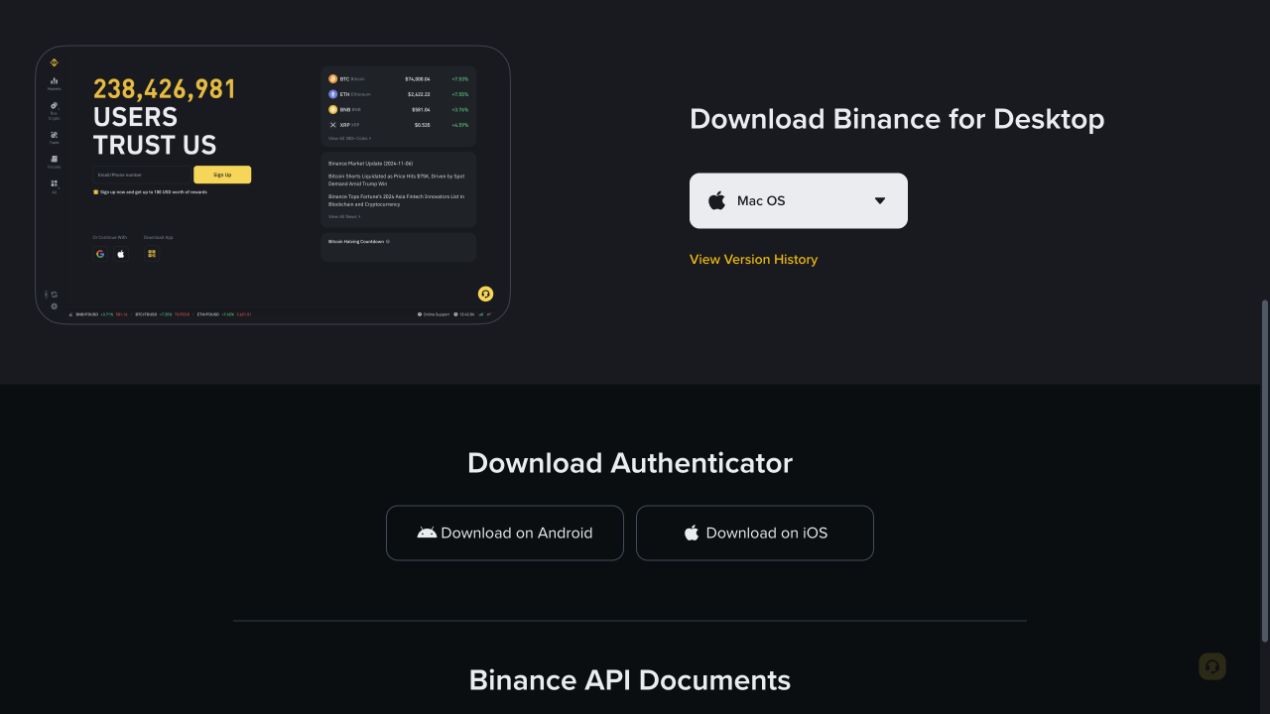1270x714 pixels.
Task: Click the Download on iOS button
Action: point(755,533)
